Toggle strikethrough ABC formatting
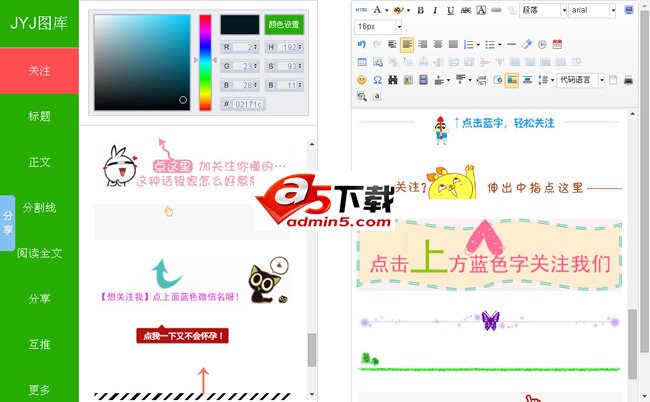Screen dimensions: 650x402 tap(466, 10)
